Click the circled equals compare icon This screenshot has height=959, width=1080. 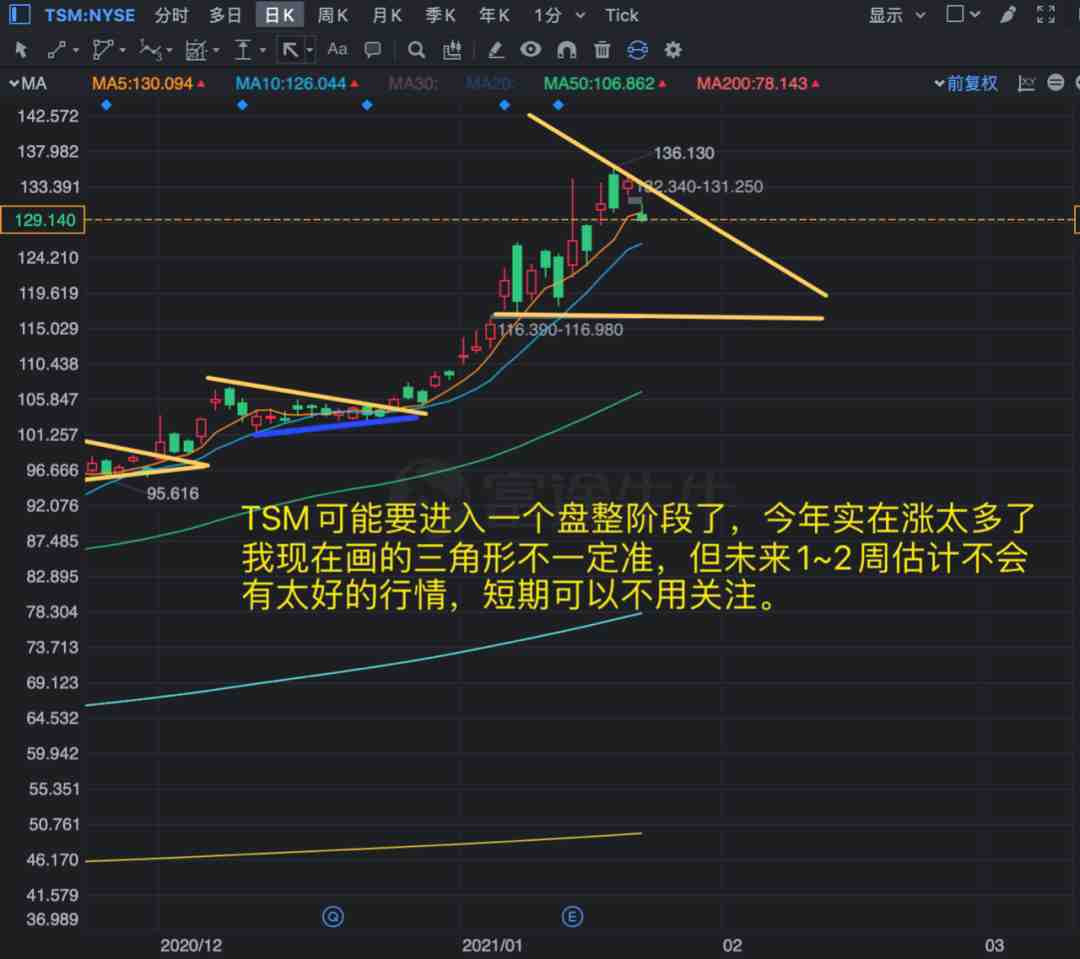pyautogui.click(x=1055, y=83)
